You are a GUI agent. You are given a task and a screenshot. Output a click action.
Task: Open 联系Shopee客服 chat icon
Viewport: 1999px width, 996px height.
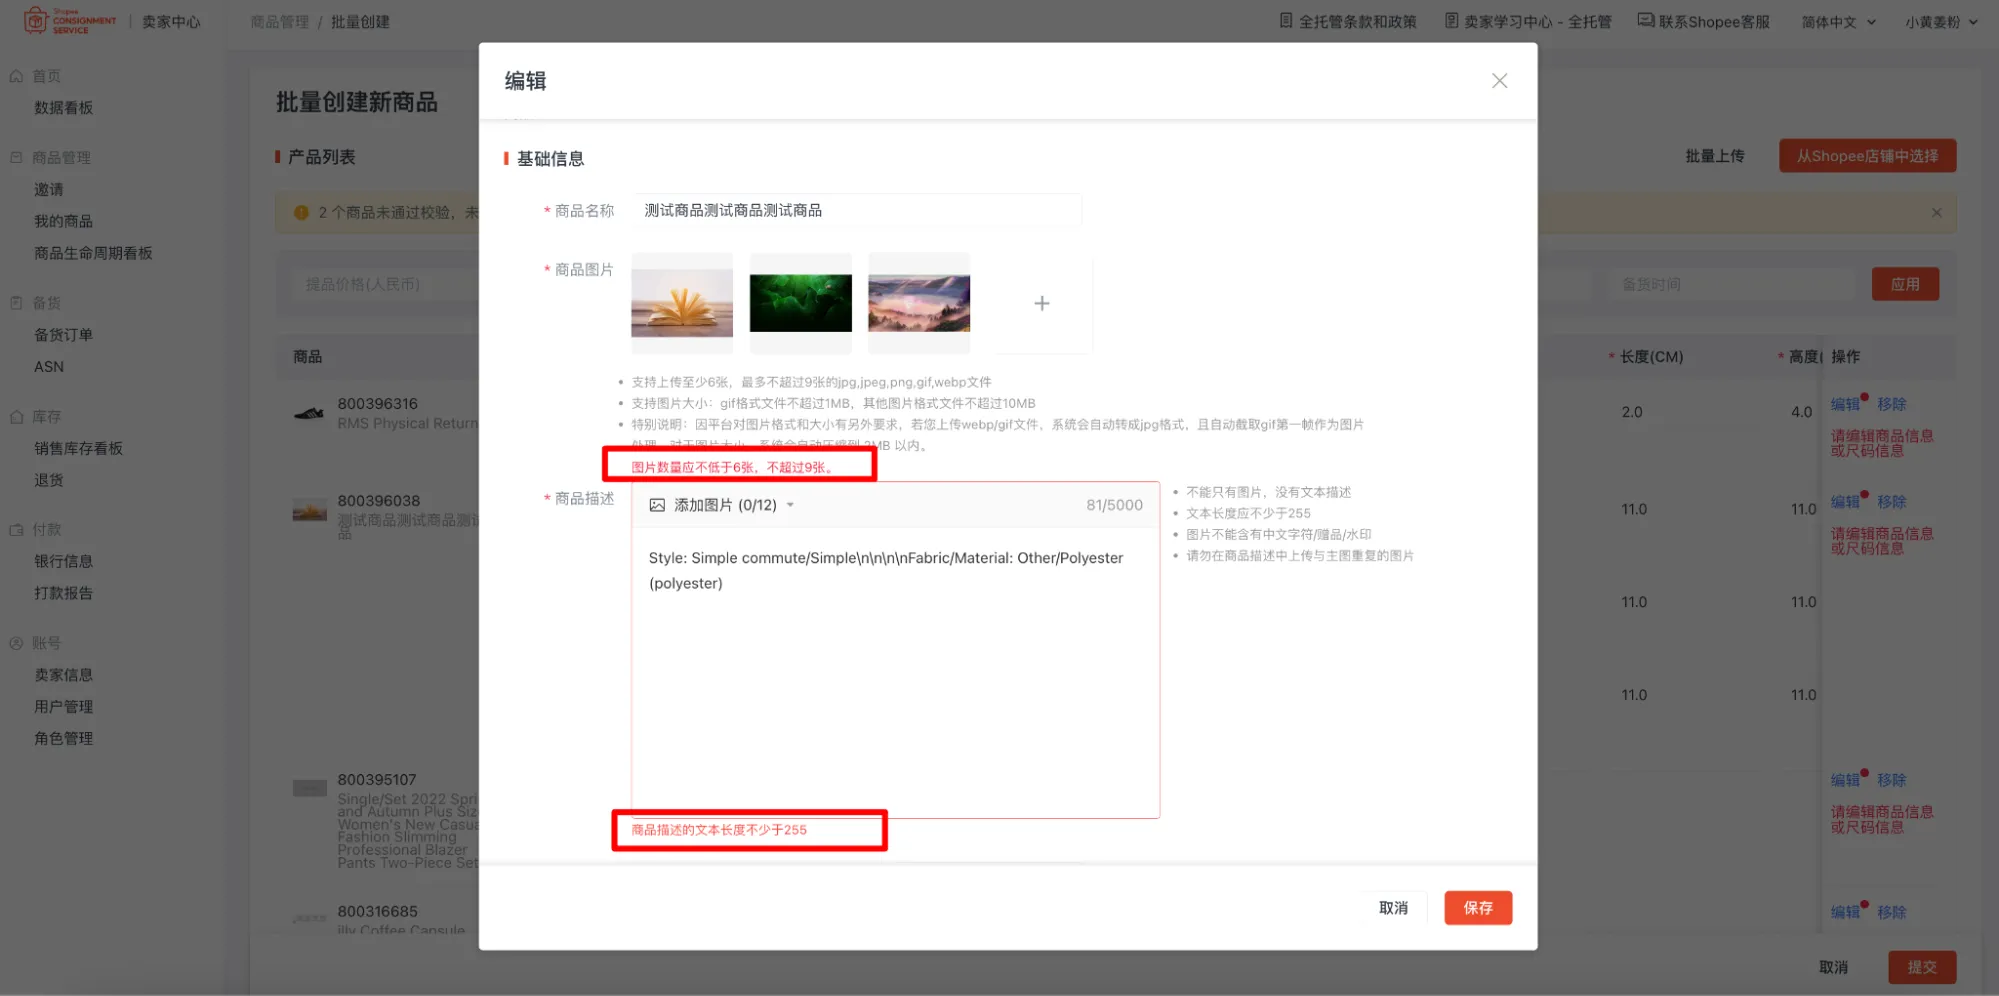[x=1643, y=19]
